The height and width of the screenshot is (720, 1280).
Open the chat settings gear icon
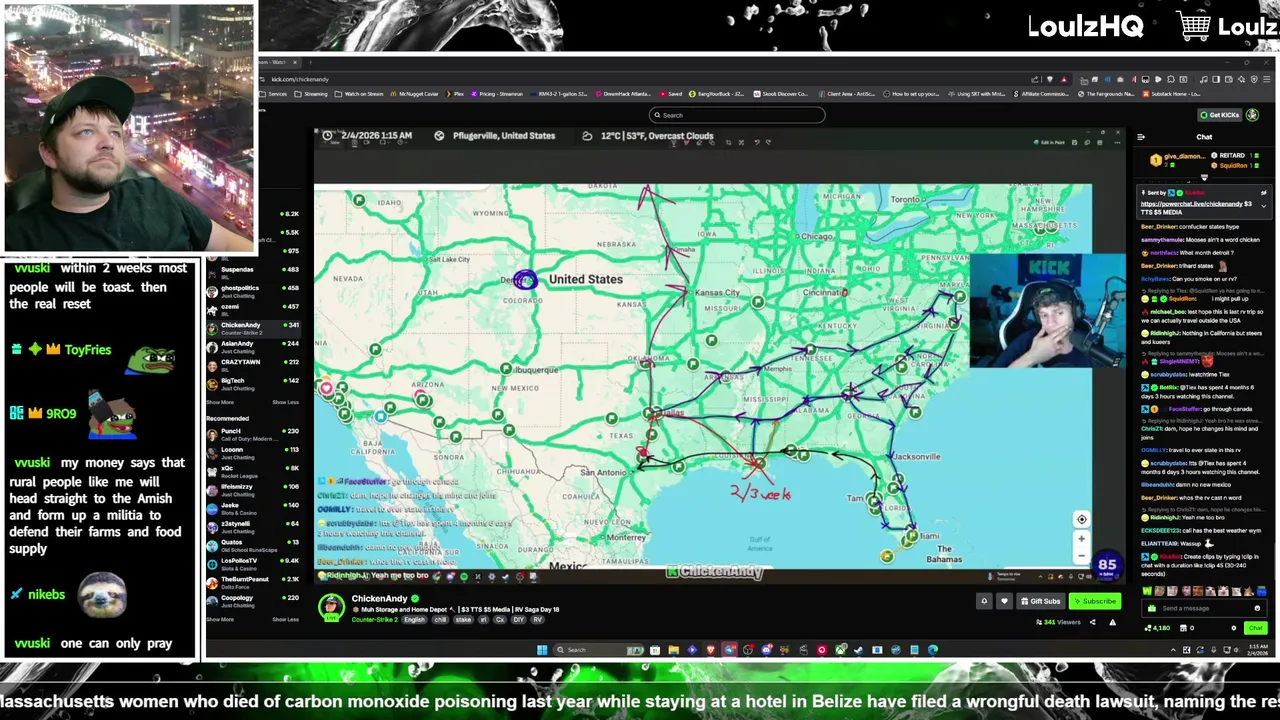(1233, 628)
